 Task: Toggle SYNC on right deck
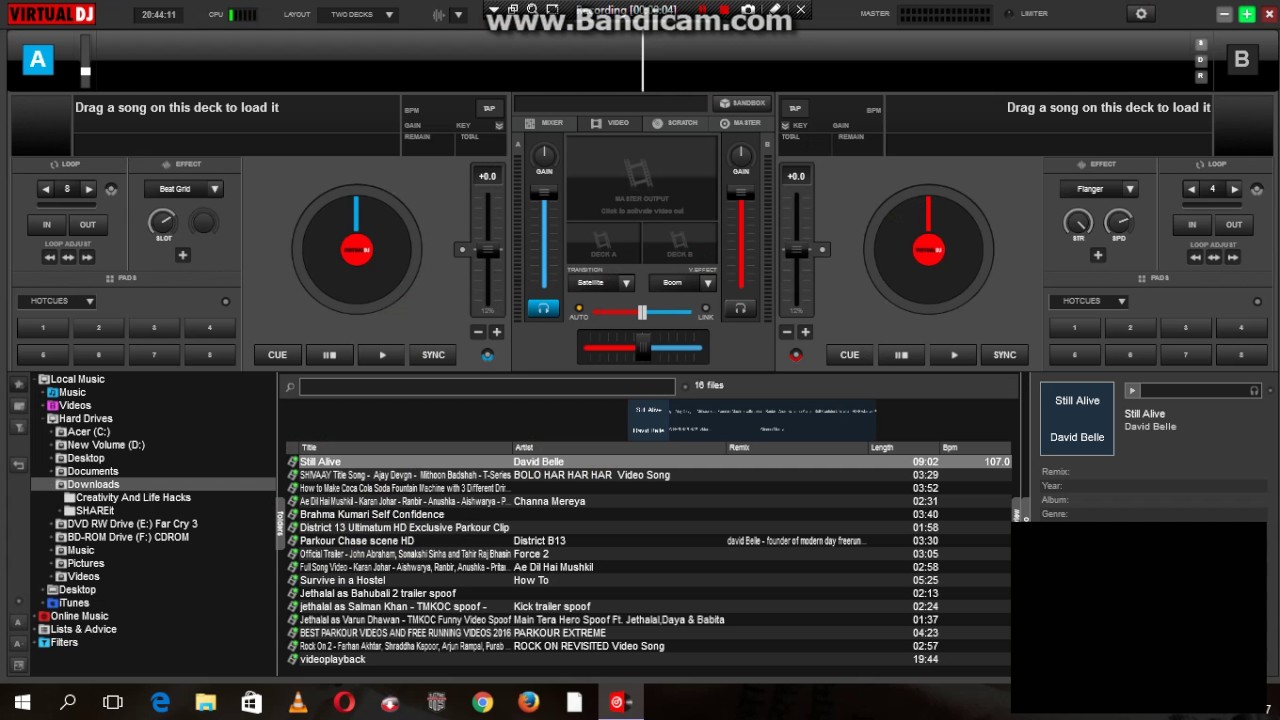click(x=1005, y=355)
